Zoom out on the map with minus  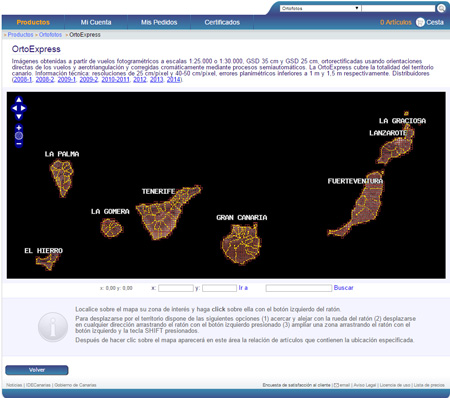19,144
